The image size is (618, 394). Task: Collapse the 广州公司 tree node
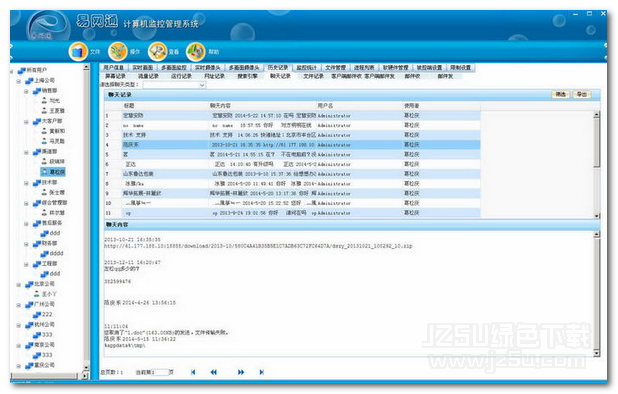click(19, 305)
